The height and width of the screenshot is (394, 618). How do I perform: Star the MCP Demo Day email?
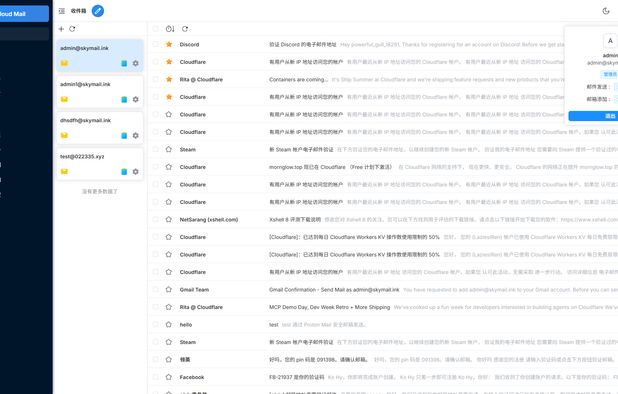coord(169,307)
